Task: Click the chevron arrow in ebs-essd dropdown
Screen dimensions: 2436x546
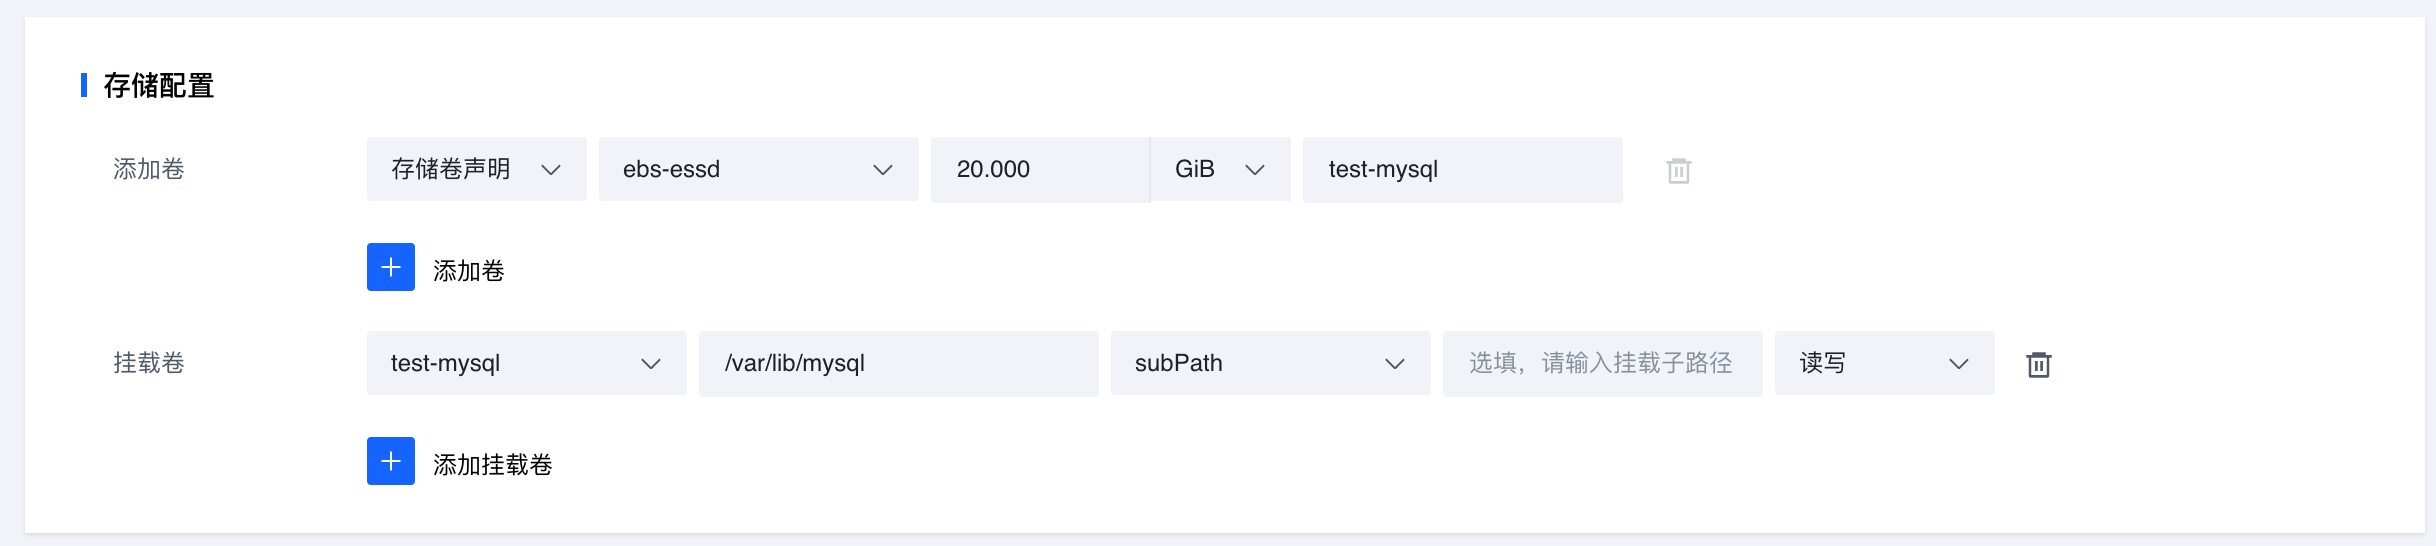Action: [883, 170]
